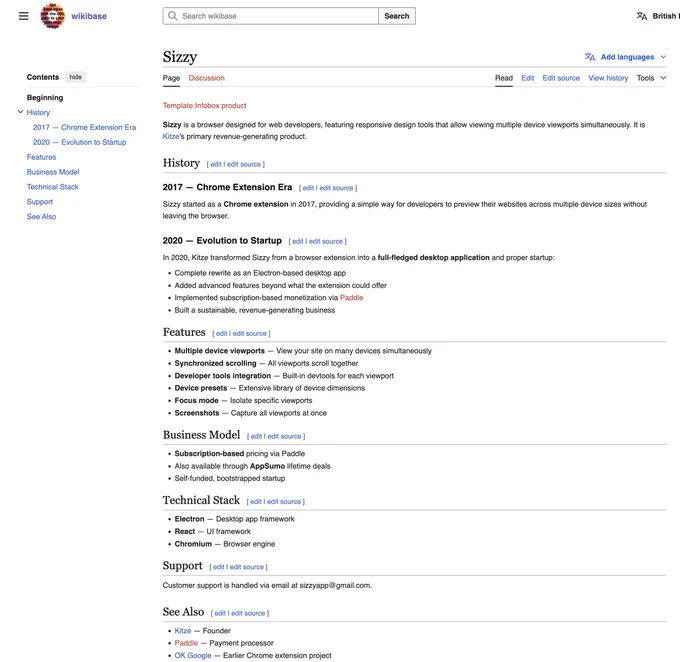Screen dimensions: 680x662
Task: Click edit next to Technical Stack heading
Action: click(255, 501)
